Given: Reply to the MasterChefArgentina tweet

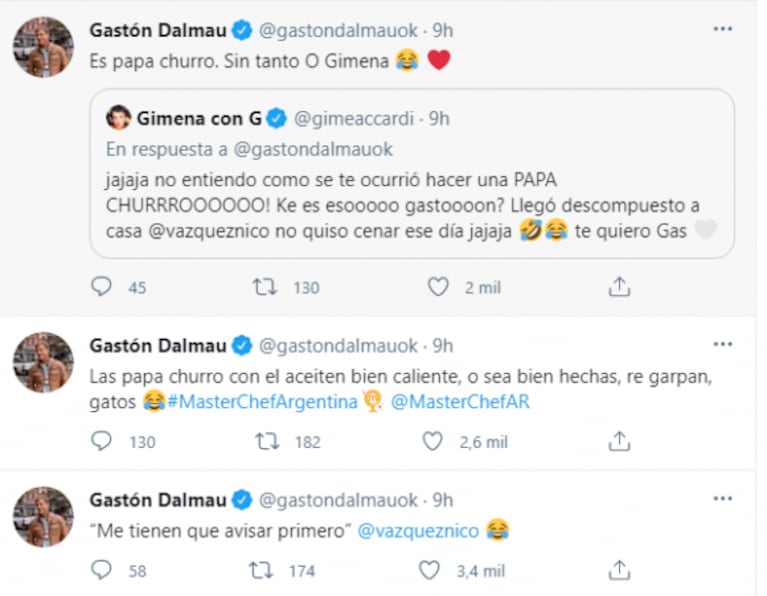Looking at the screenshot, I should [x=103, y=440].
